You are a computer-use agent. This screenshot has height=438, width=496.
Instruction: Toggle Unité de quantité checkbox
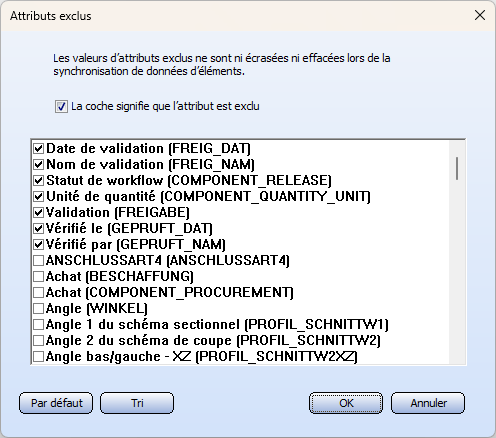pyautogui.click(x=38, y=196)
